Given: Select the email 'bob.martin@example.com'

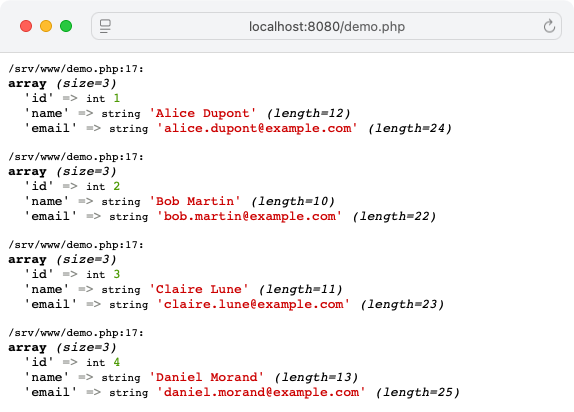Looking at the screenshot, I should click(x=250, y=216).
